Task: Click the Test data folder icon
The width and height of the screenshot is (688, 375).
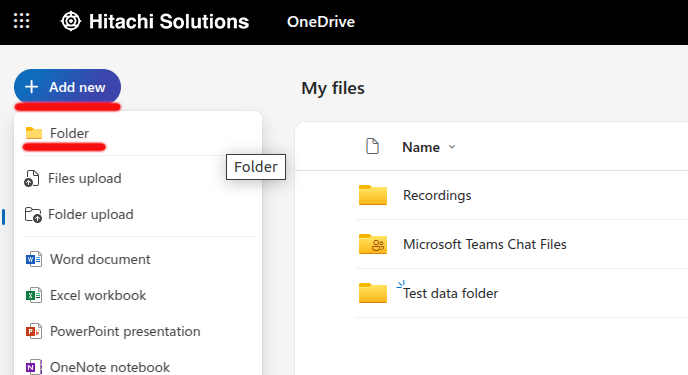Action: 373,293
